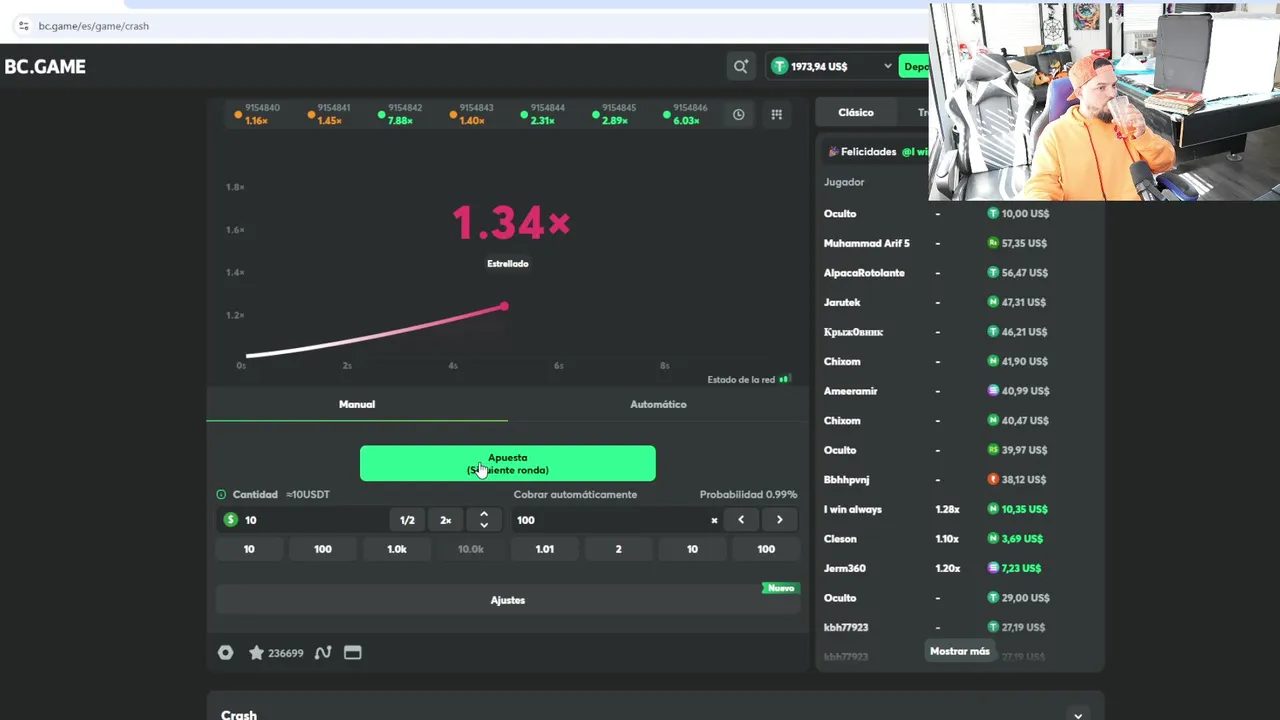Click player name I win always
Image resolution: width=1280 pixels, height=720 pixels.
tap(853, 509)
